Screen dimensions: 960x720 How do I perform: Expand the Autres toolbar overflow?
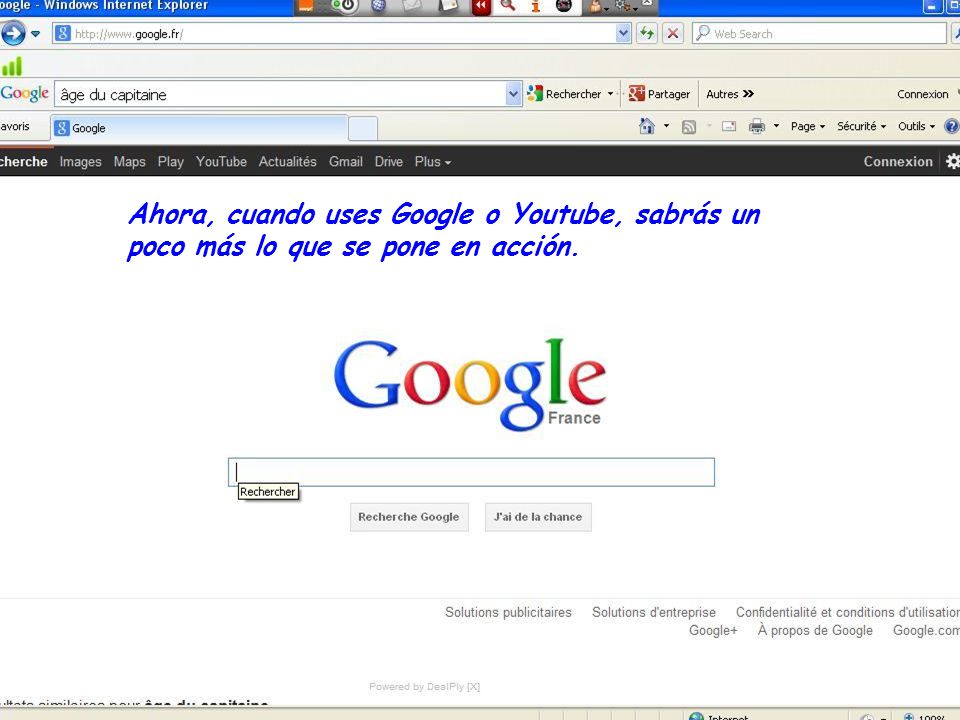730,94
